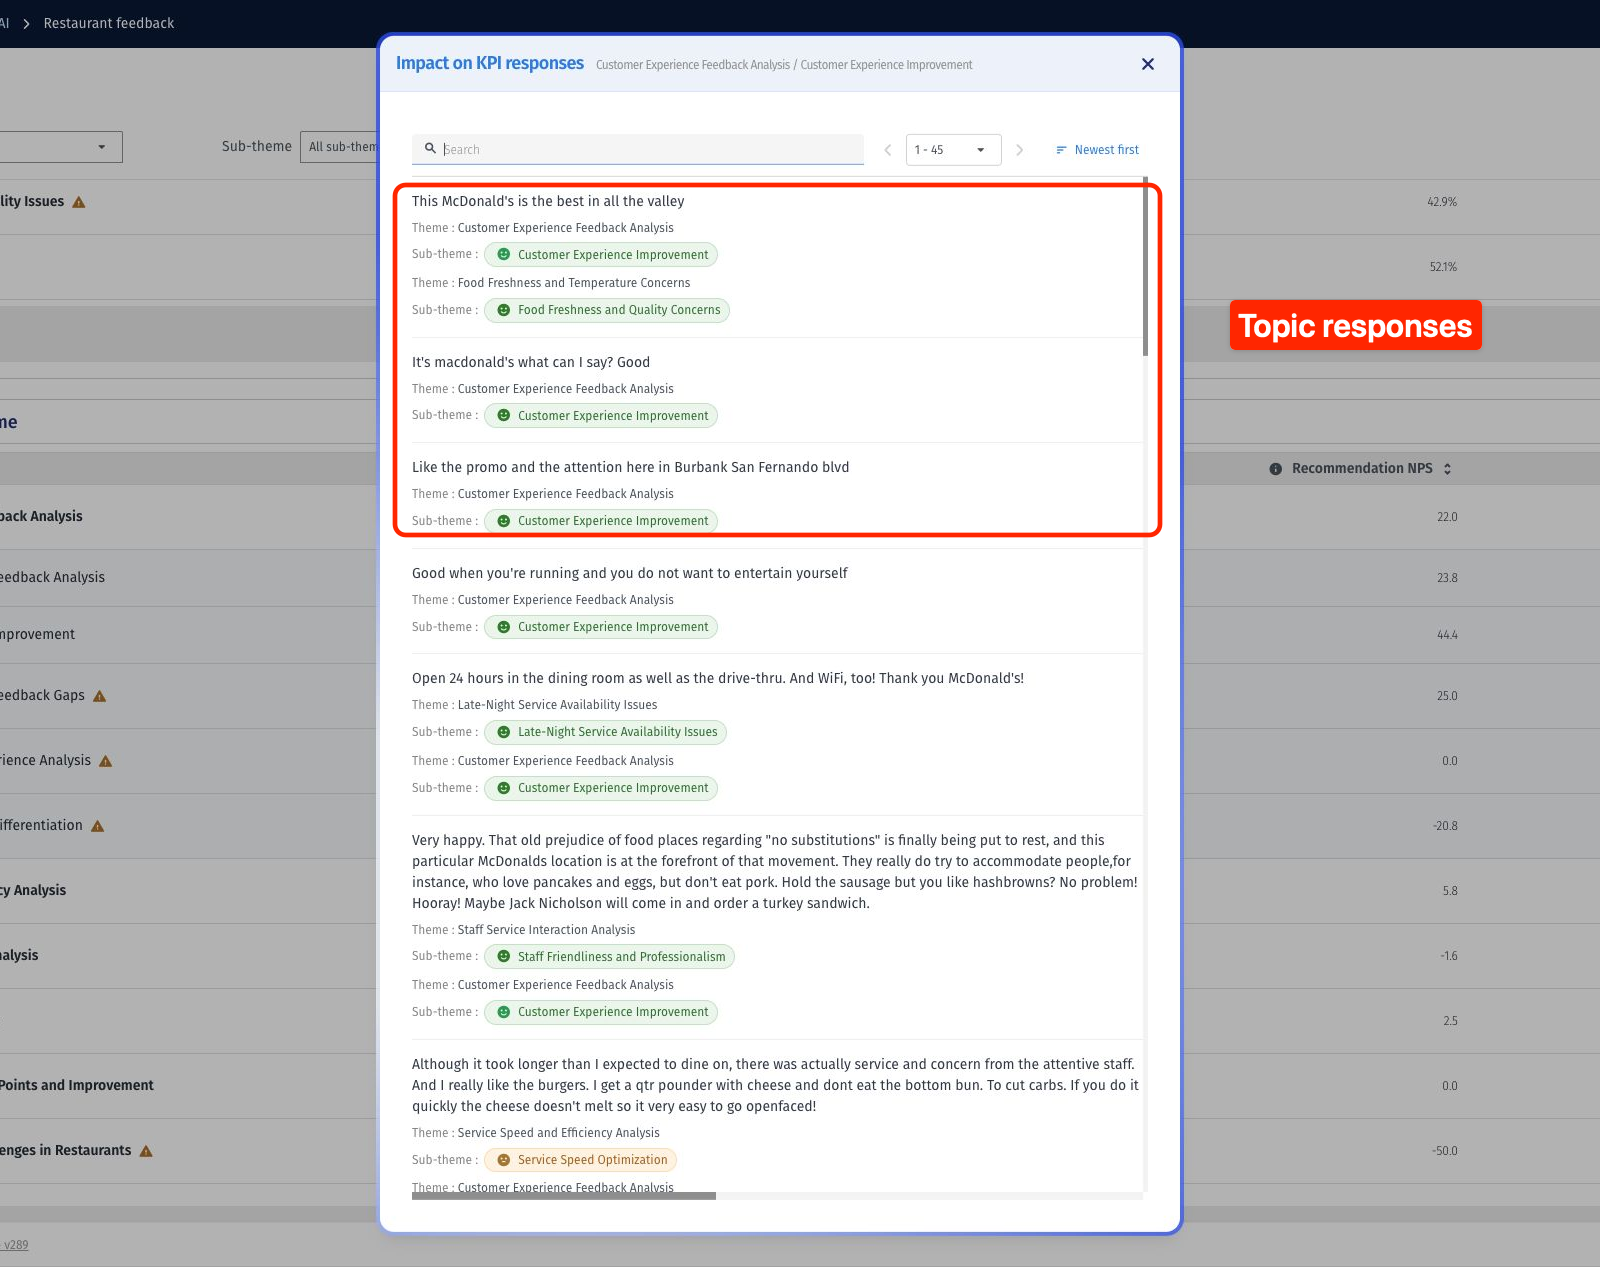Select 'This McDonald's is the best in all the valley' response

(548, 201)
